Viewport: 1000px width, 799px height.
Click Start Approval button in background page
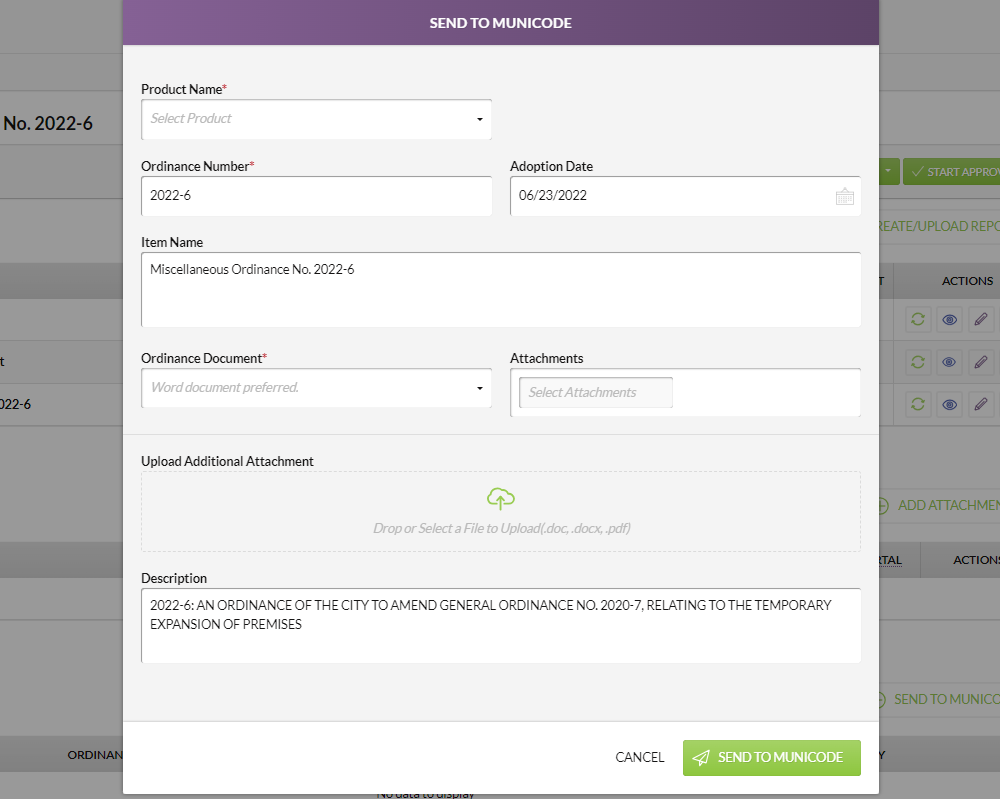[x=952, y=172]
